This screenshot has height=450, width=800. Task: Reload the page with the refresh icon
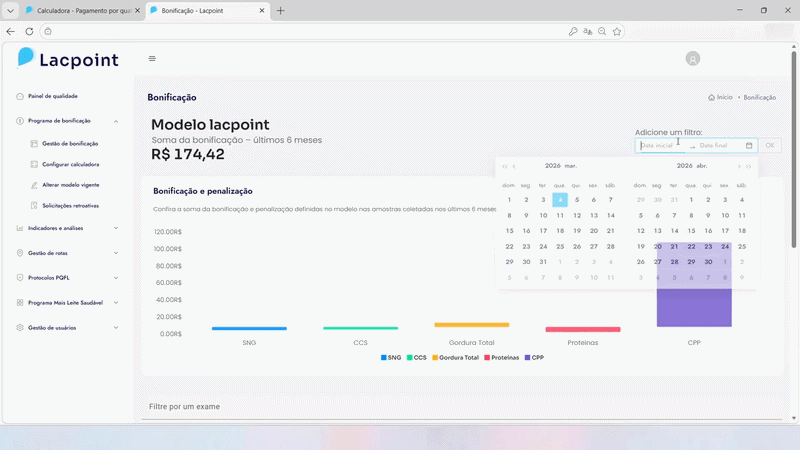(x=29, y=32)
